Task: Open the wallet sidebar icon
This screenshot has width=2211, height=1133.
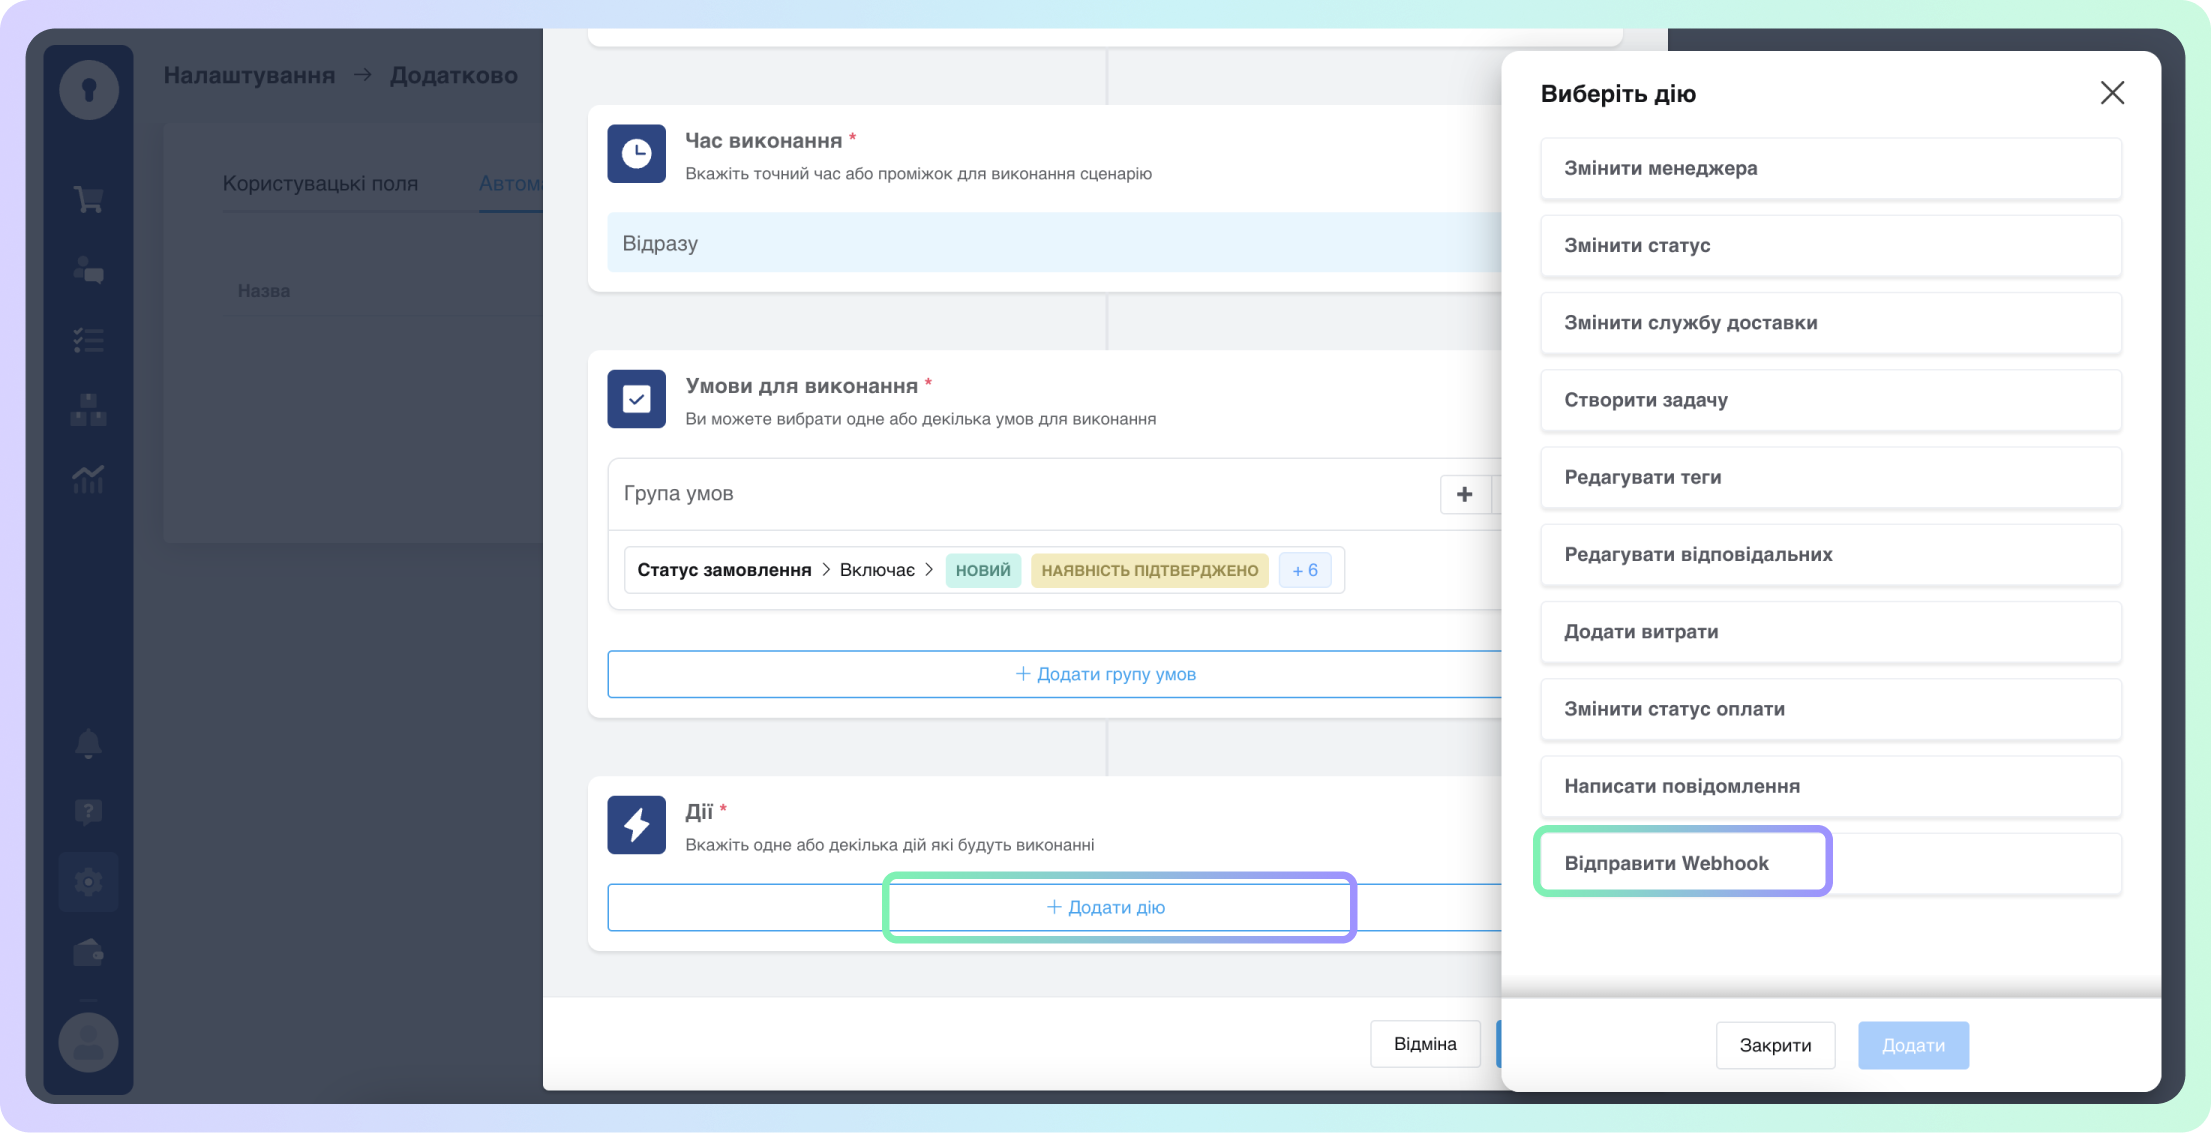Action: (x=88, y=953)
